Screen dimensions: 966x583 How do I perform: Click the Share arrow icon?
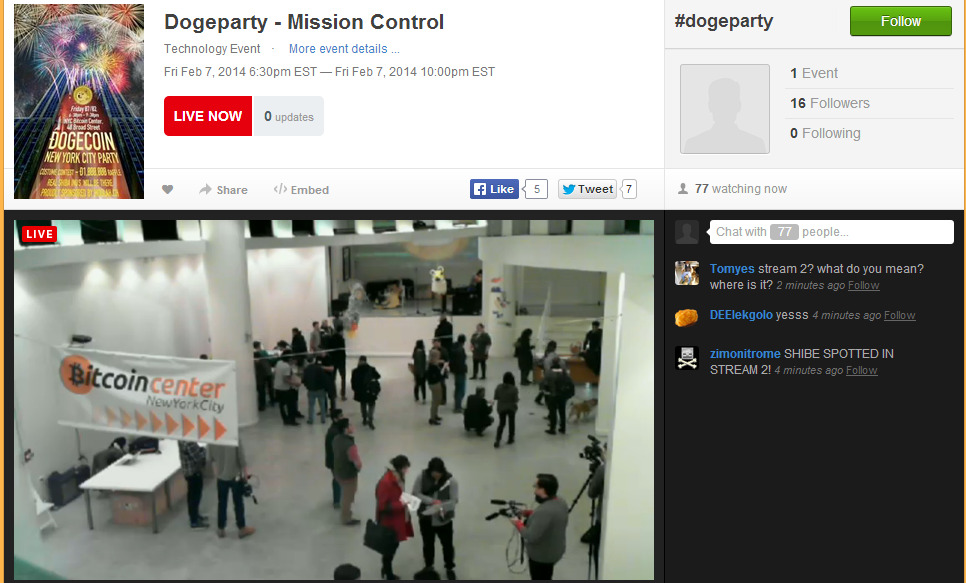(x=205, y=189)
